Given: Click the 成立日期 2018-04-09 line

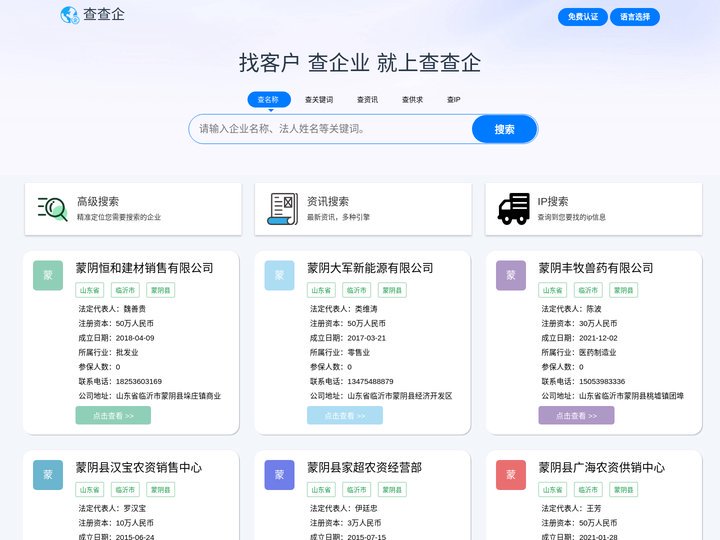Looking at the screenshot, I should [116, 338].
